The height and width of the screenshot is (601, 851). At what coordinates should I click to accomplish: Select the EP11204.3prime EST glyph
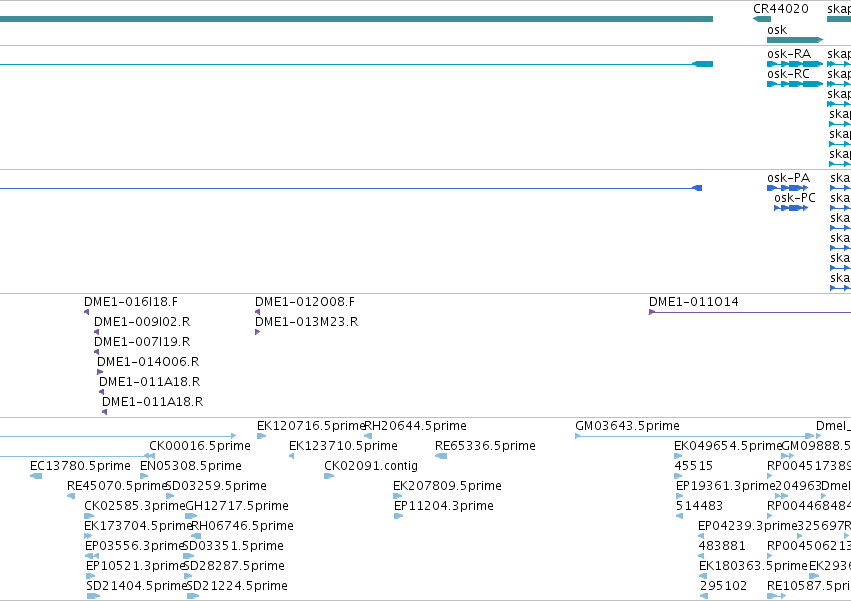398,516
